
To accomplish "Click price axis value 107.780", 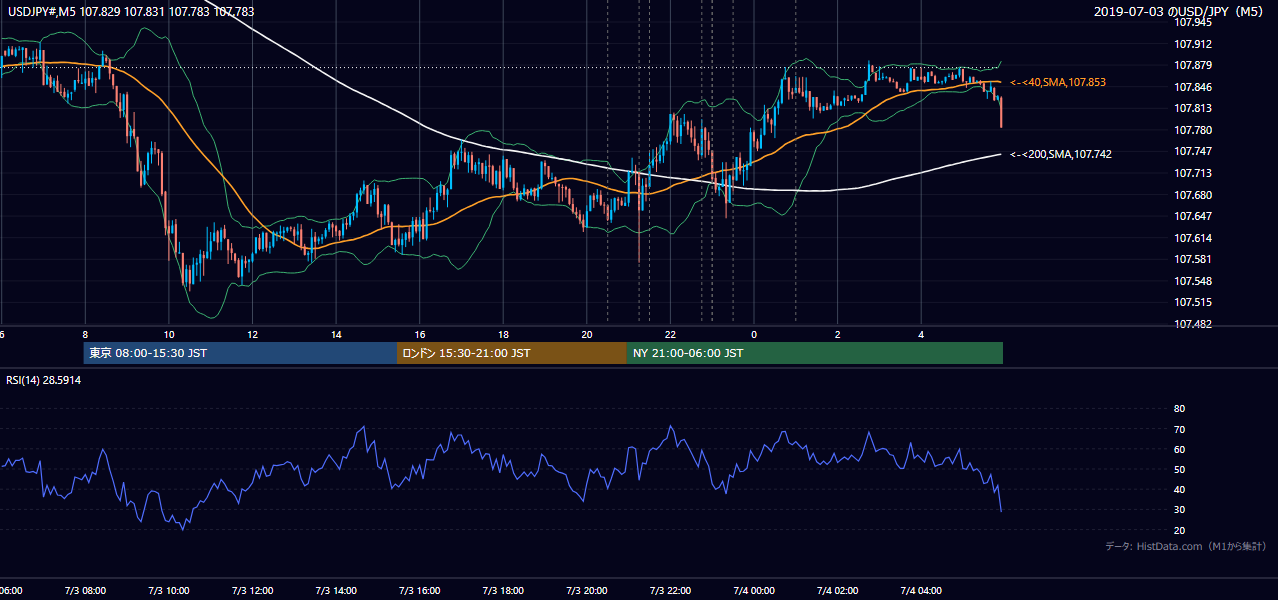I will click(x=1192, y=130).
